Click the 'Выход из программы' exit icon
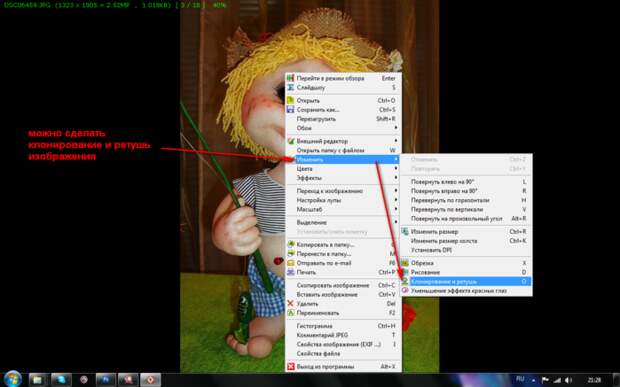This screenshot has width=620, height=387. point(291,366)
